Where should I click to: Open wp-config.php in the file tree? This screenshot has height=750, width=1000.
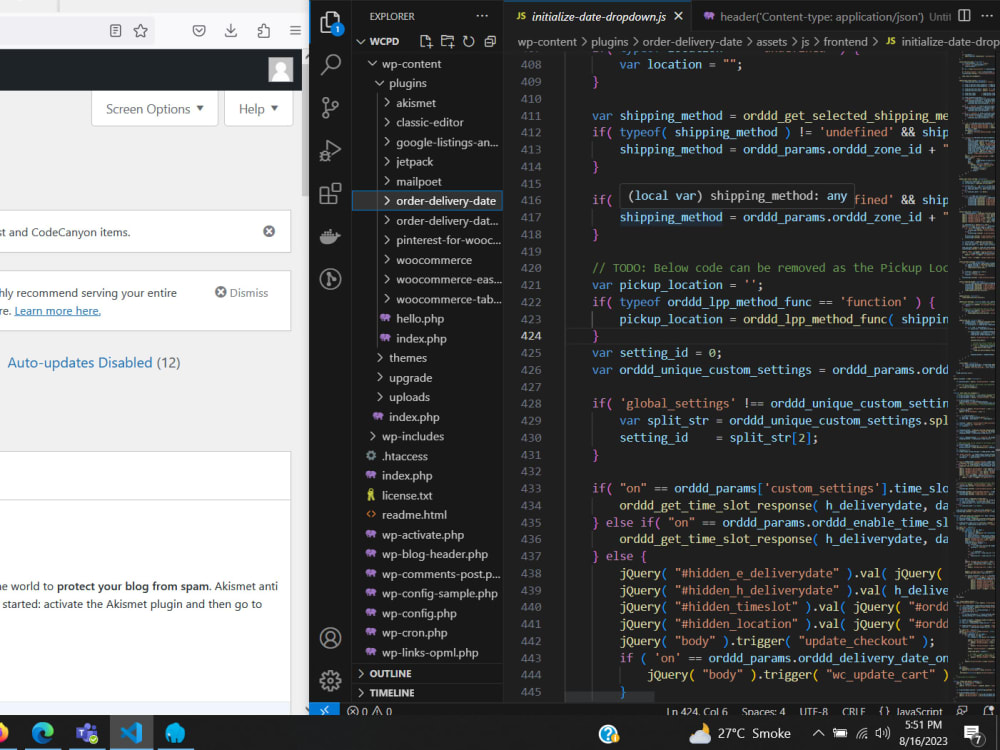(419, 613)
